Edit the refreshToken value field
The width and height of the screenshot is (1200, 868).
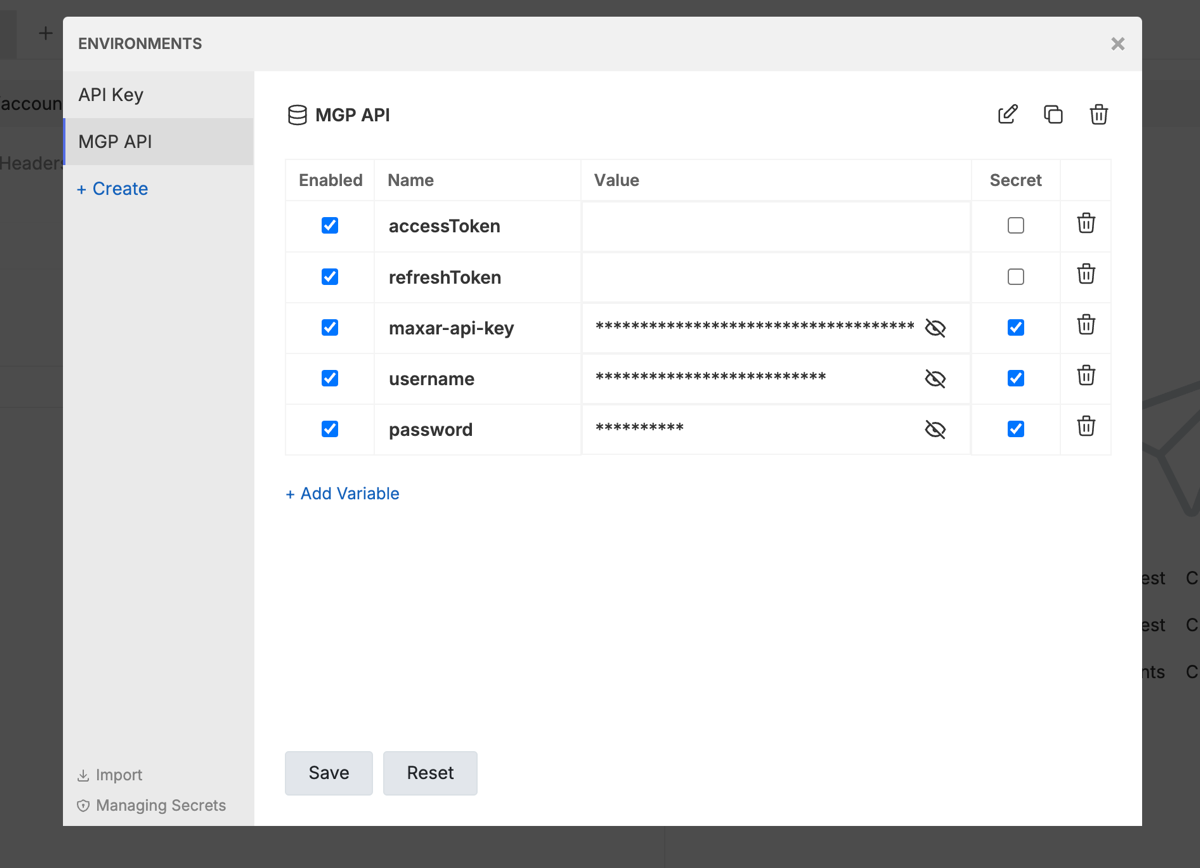pos(776,278)
